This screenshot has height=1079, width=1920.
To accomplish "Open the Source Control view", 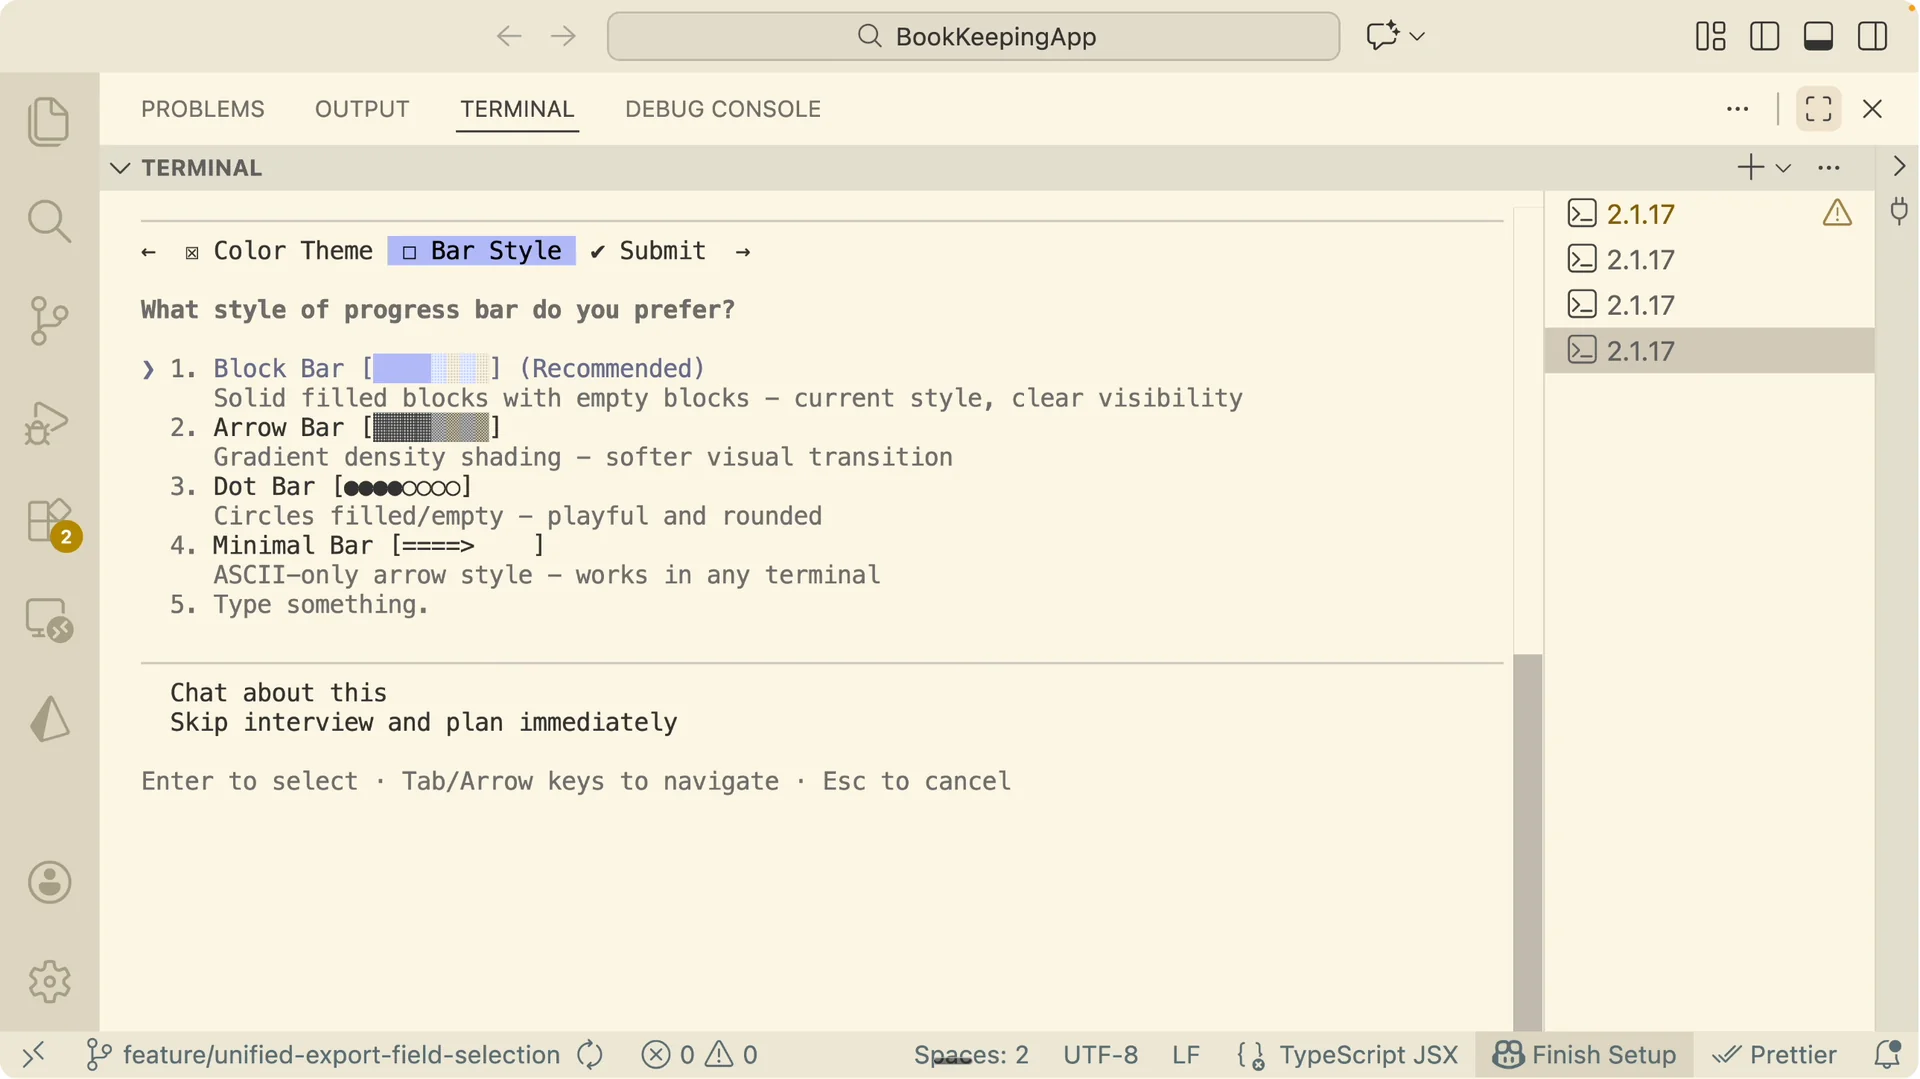I will [x=49, y=321].
